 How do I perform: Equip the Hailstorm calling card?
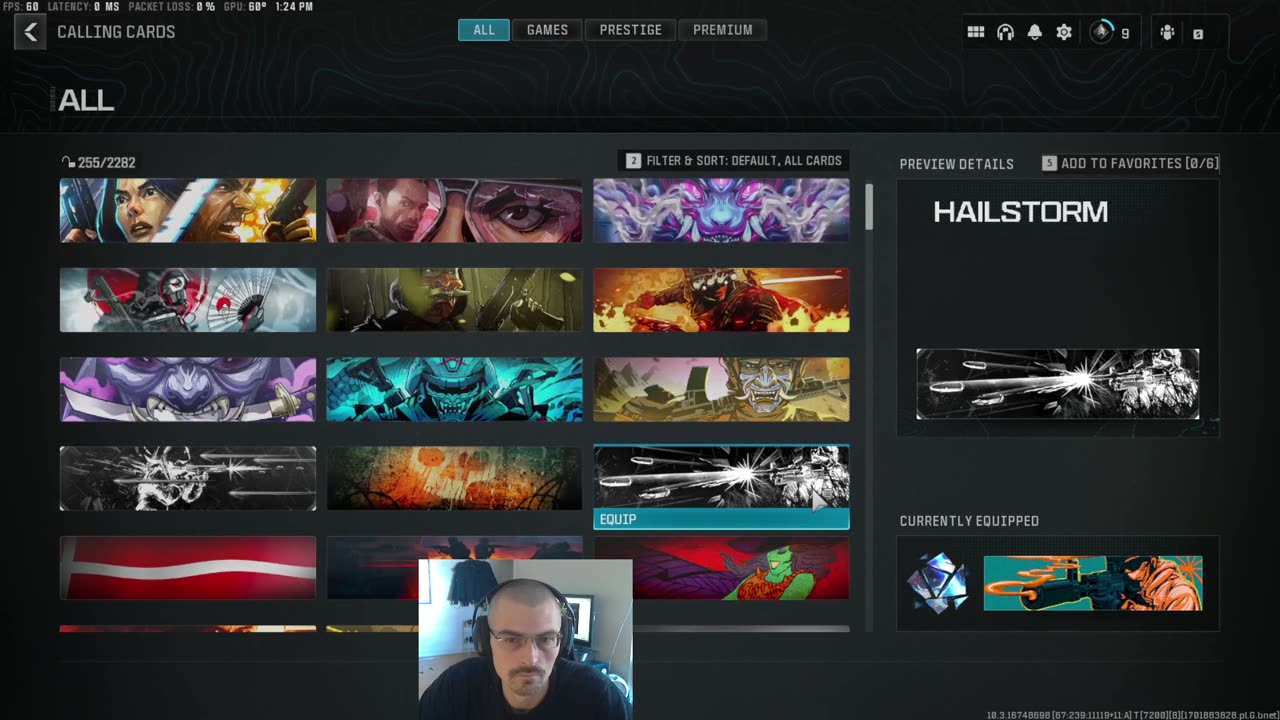tap(721, 519)
